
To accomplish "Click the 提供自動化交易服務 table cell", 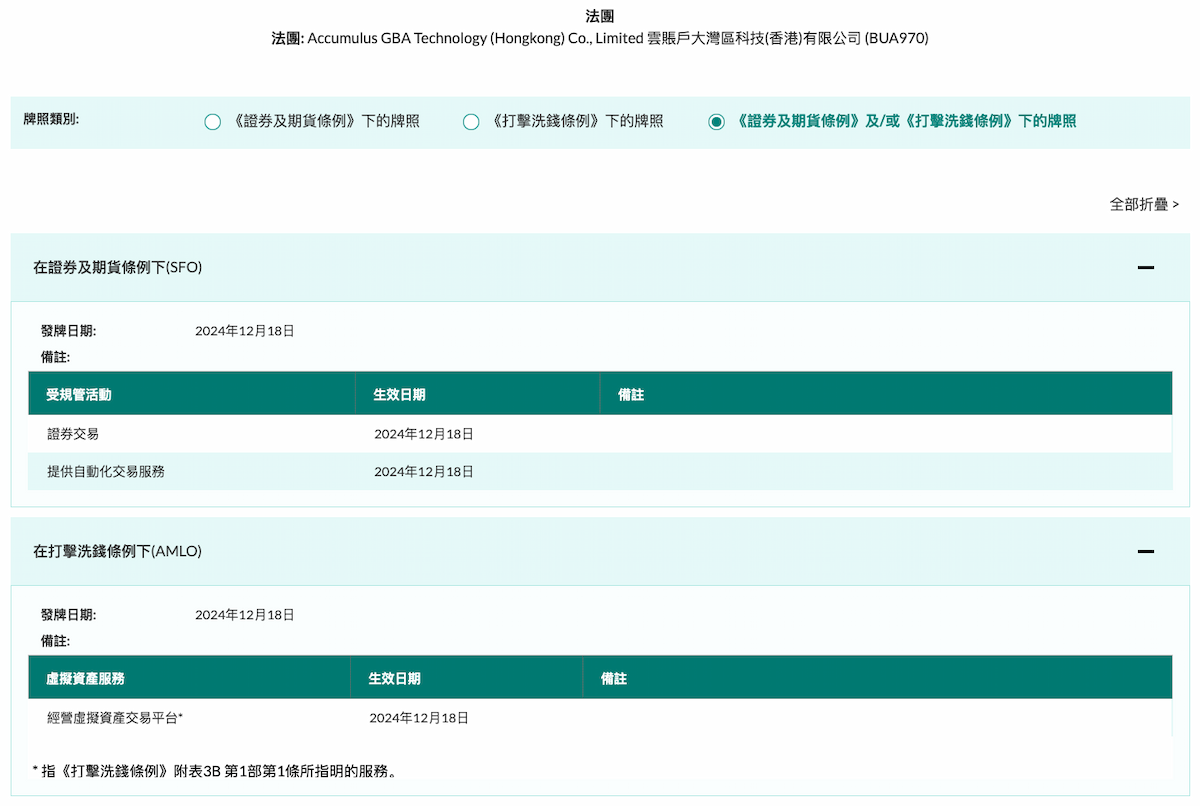I will pos(192,471).
